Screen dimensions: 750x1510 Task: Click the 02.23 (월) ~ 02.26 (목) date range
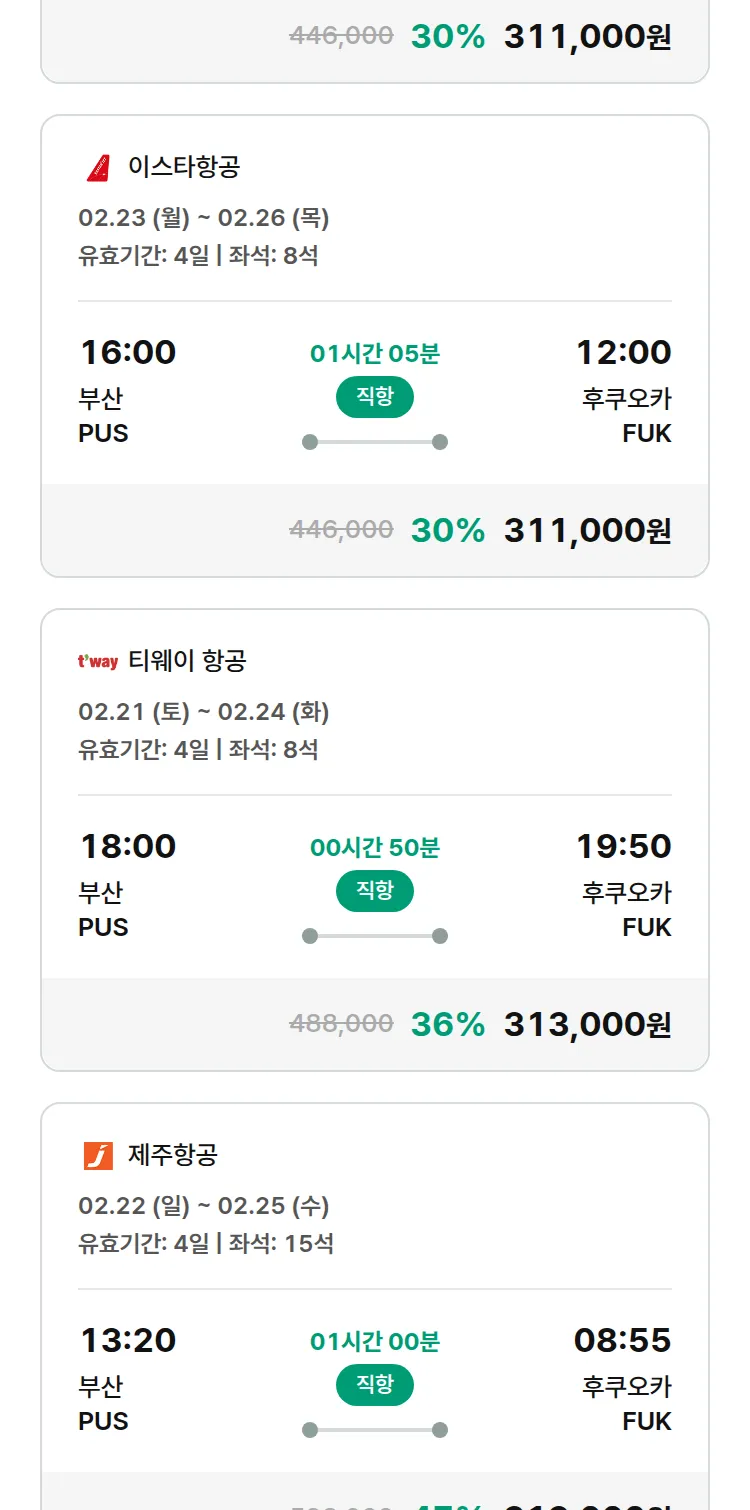[204, 218]
